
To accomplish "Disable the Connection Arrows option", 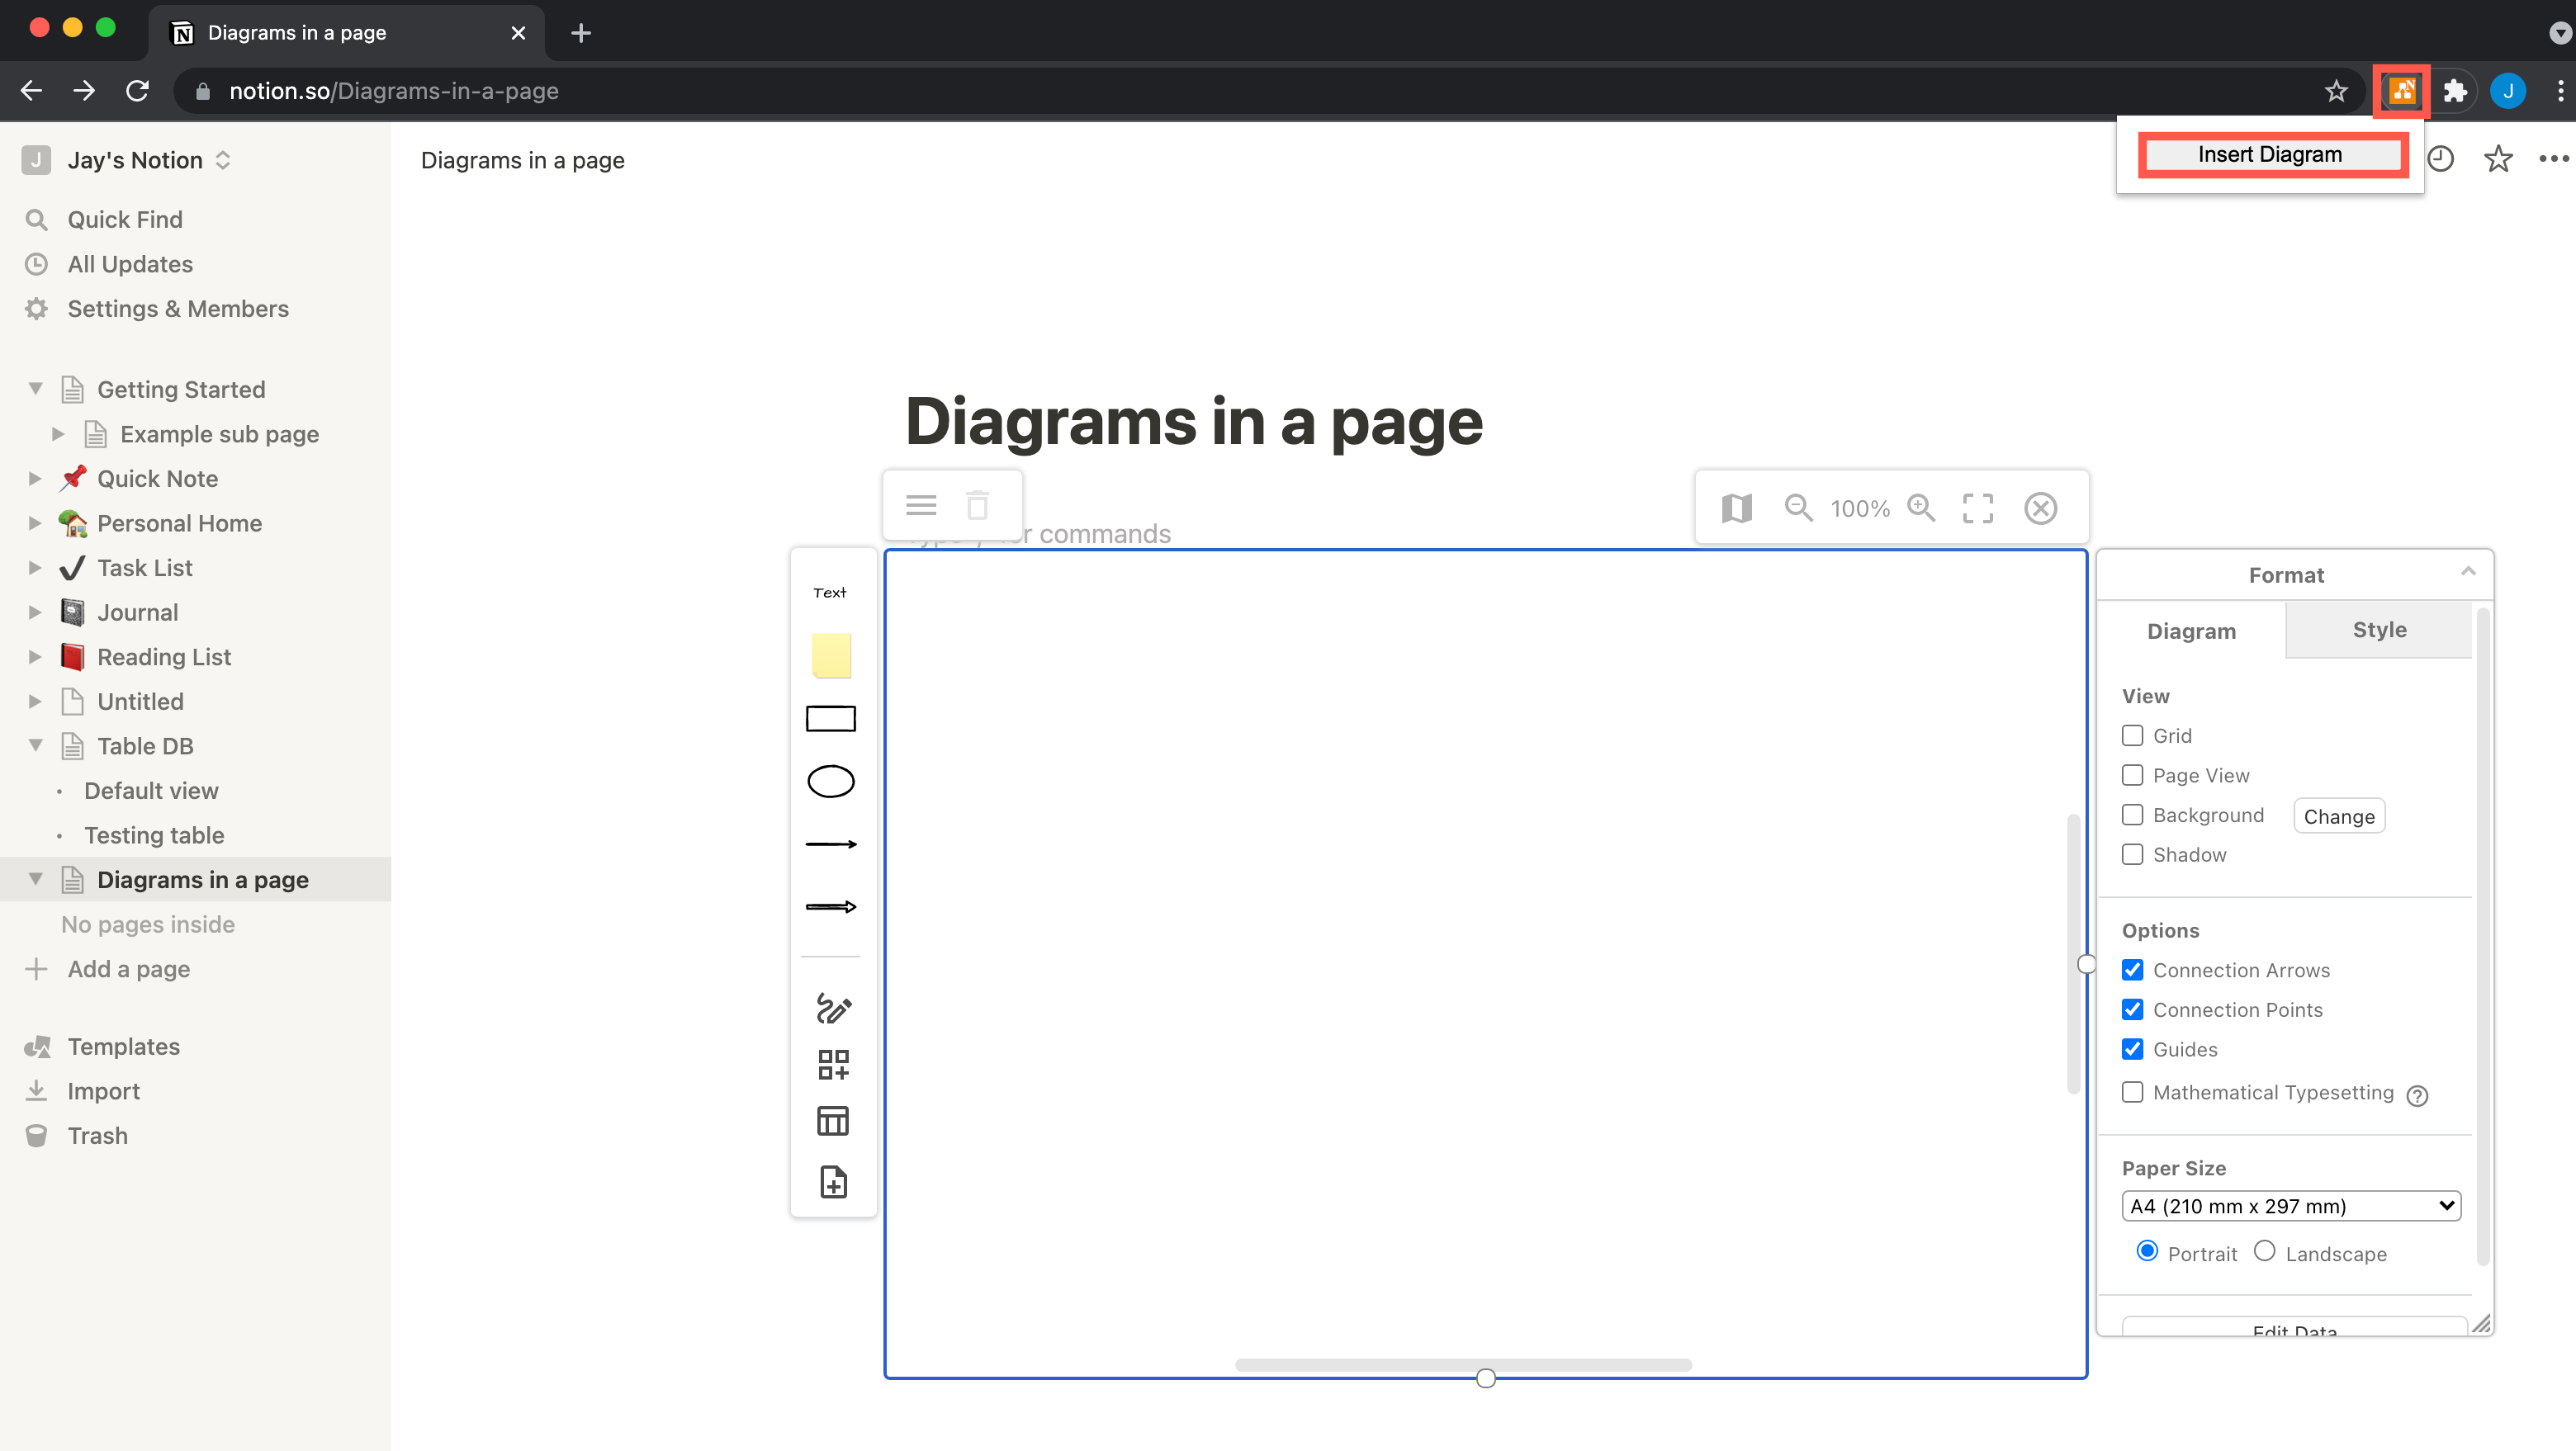I will [2132, 969].
